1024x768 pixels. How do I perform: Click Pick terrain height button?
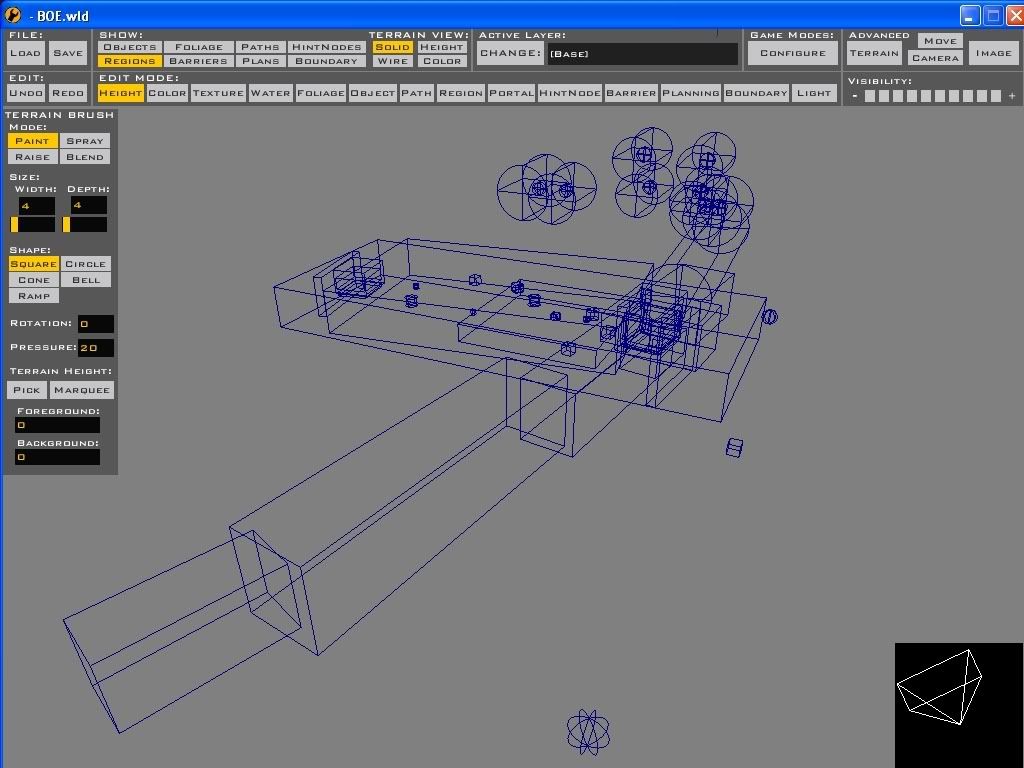[x=27, y=390]
